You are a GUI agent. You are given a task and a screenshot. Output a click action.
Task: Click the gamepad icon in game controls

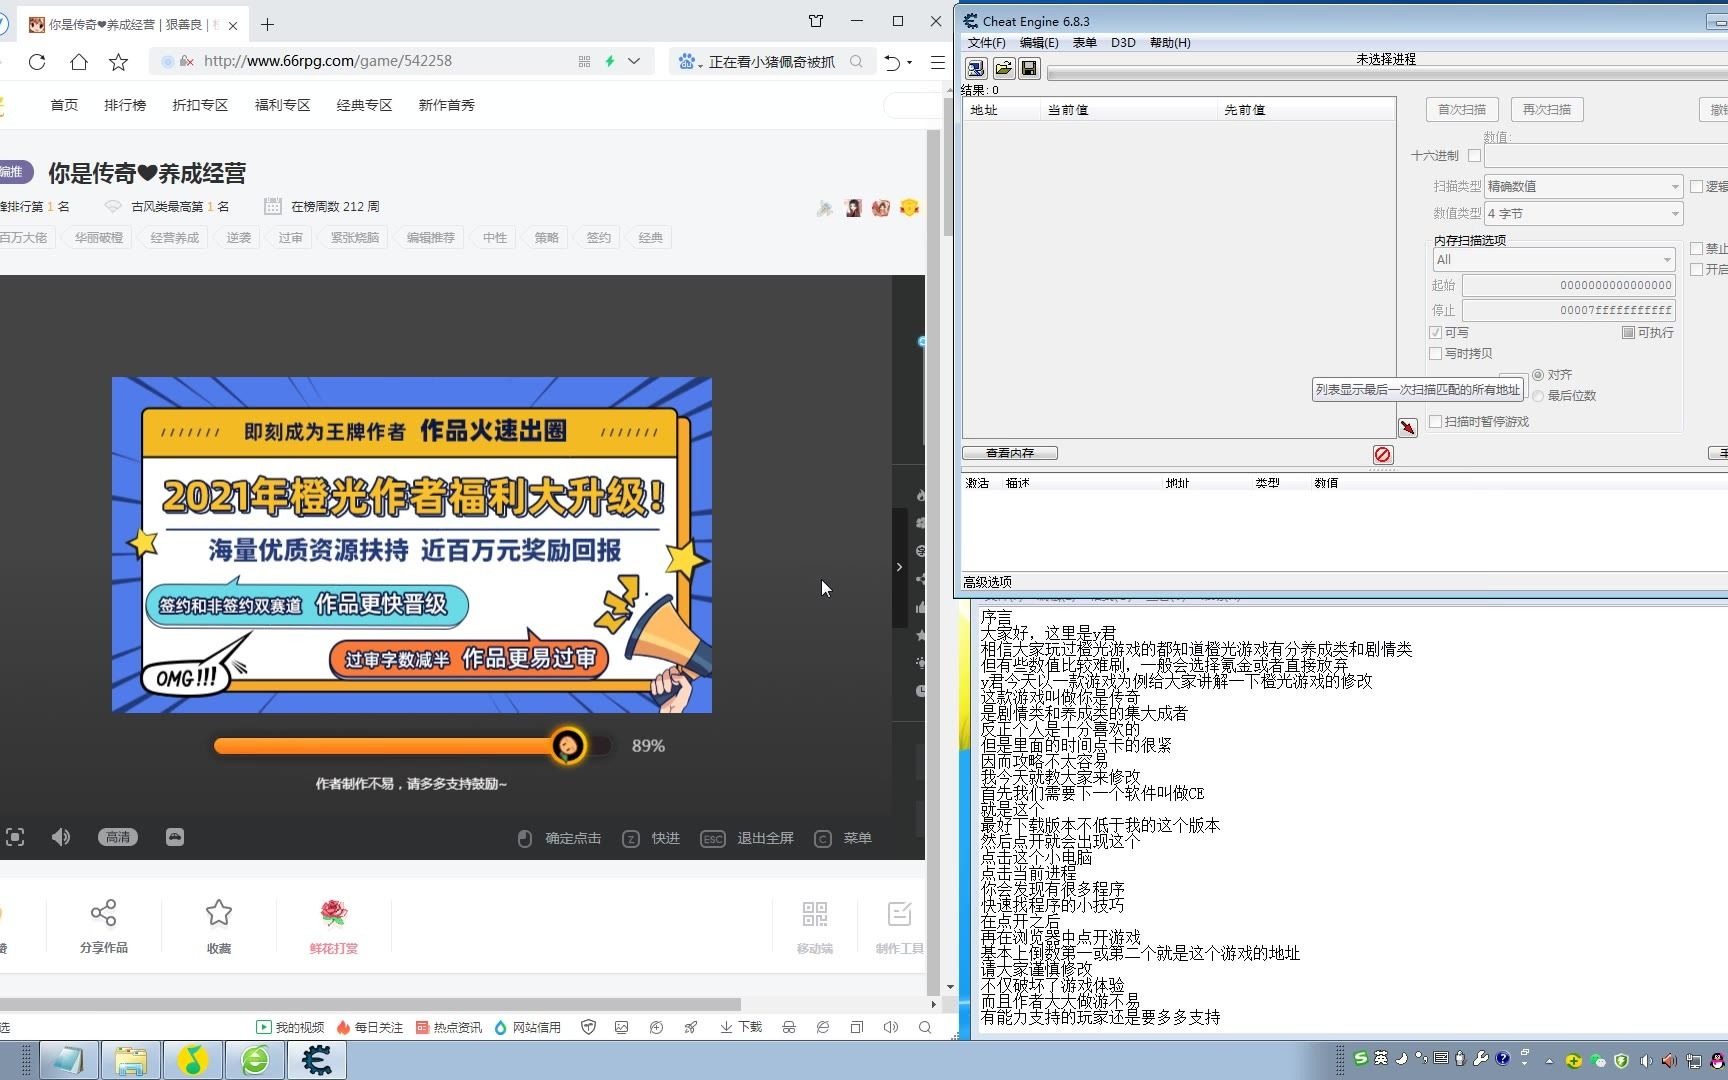tap(175, 837)
